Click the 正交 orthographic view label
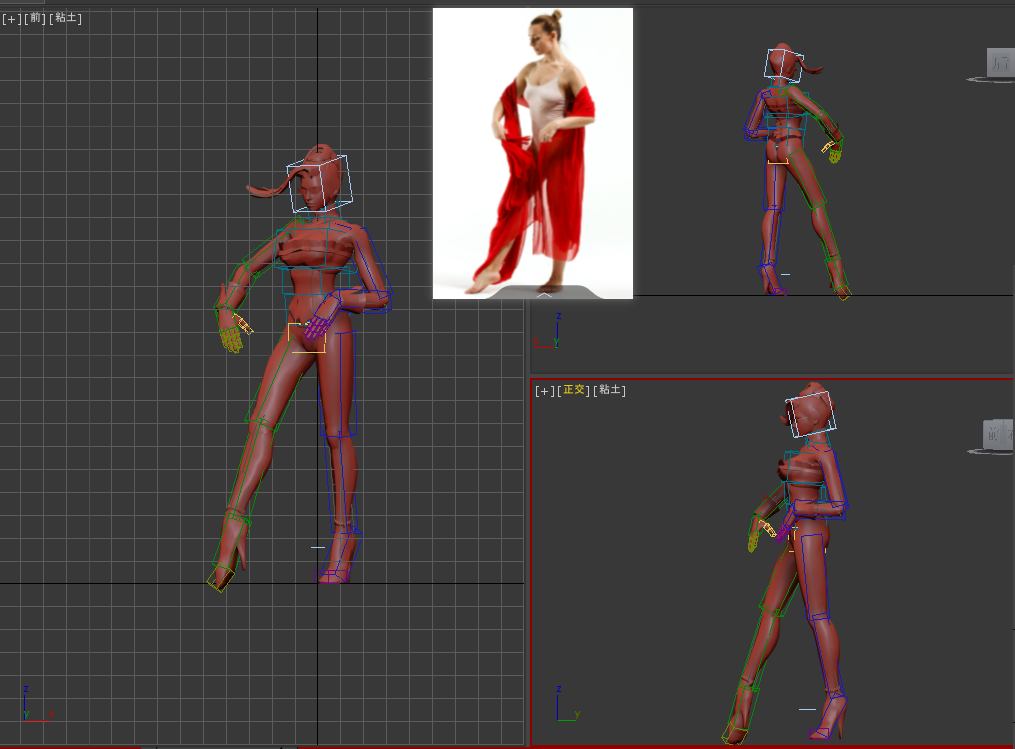The height and width of the screenshot is (749, 1015). point(574,391)
